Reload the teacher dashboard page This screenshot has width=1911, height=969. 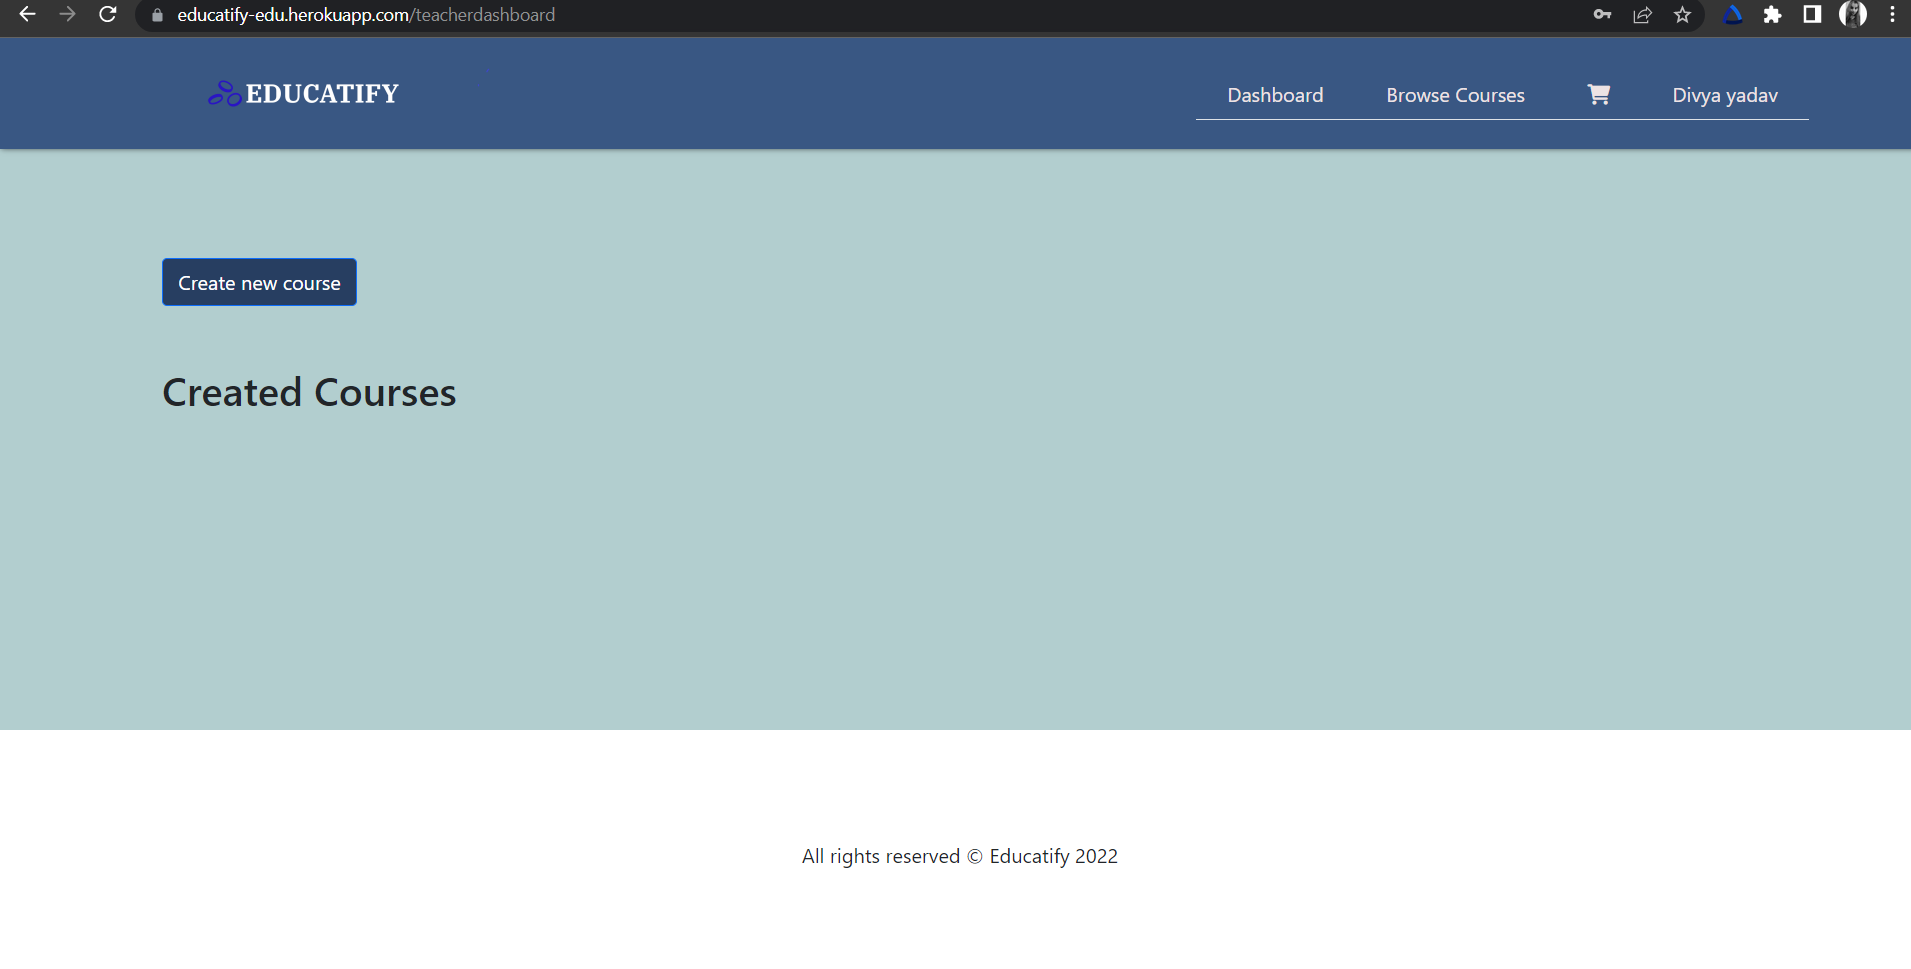tap(106, 15)
